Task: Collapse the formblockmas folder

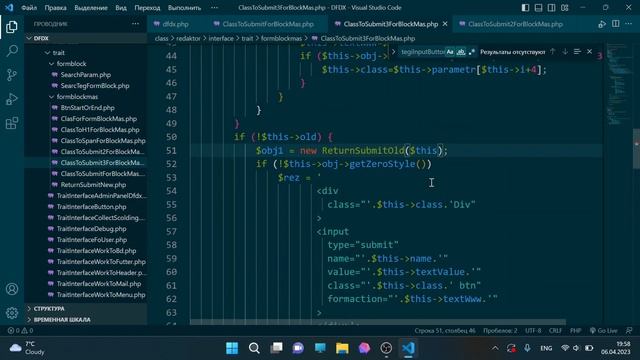Action: point(52,97)
